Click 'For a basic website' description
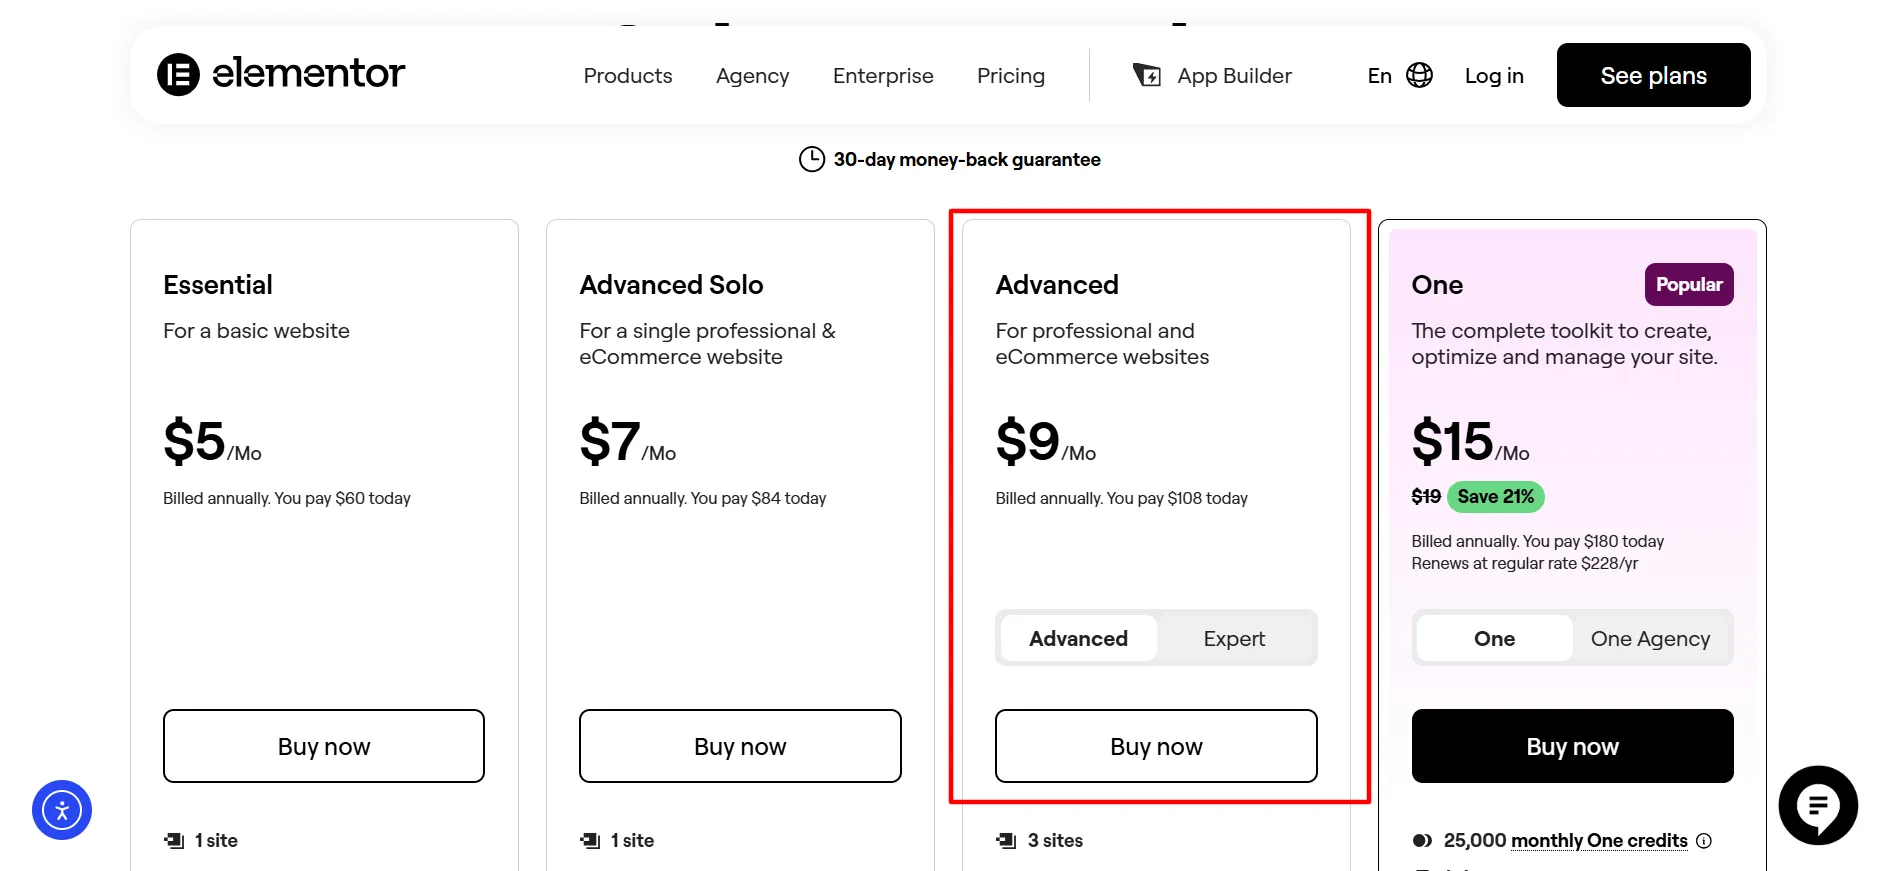This screenshot has width=1891, height=871. pyautogui.click(x=256, y=331)
